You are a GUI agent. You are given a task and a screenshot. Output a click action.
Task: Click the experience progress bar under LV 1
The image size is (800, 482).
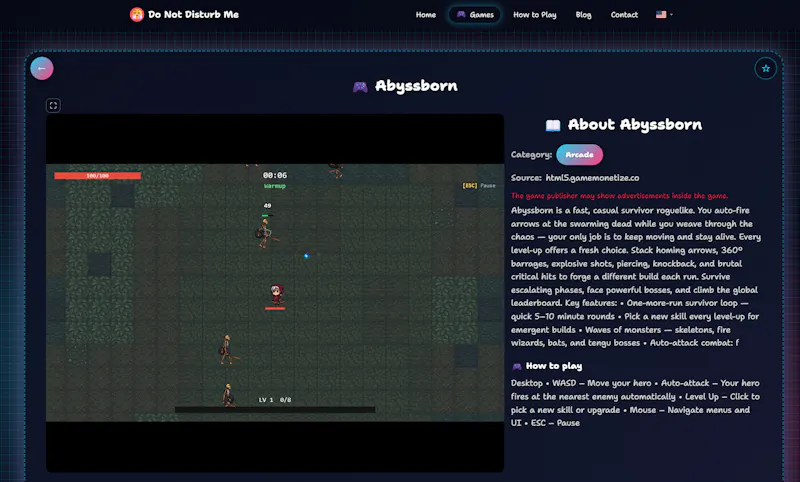click(274, 409)
